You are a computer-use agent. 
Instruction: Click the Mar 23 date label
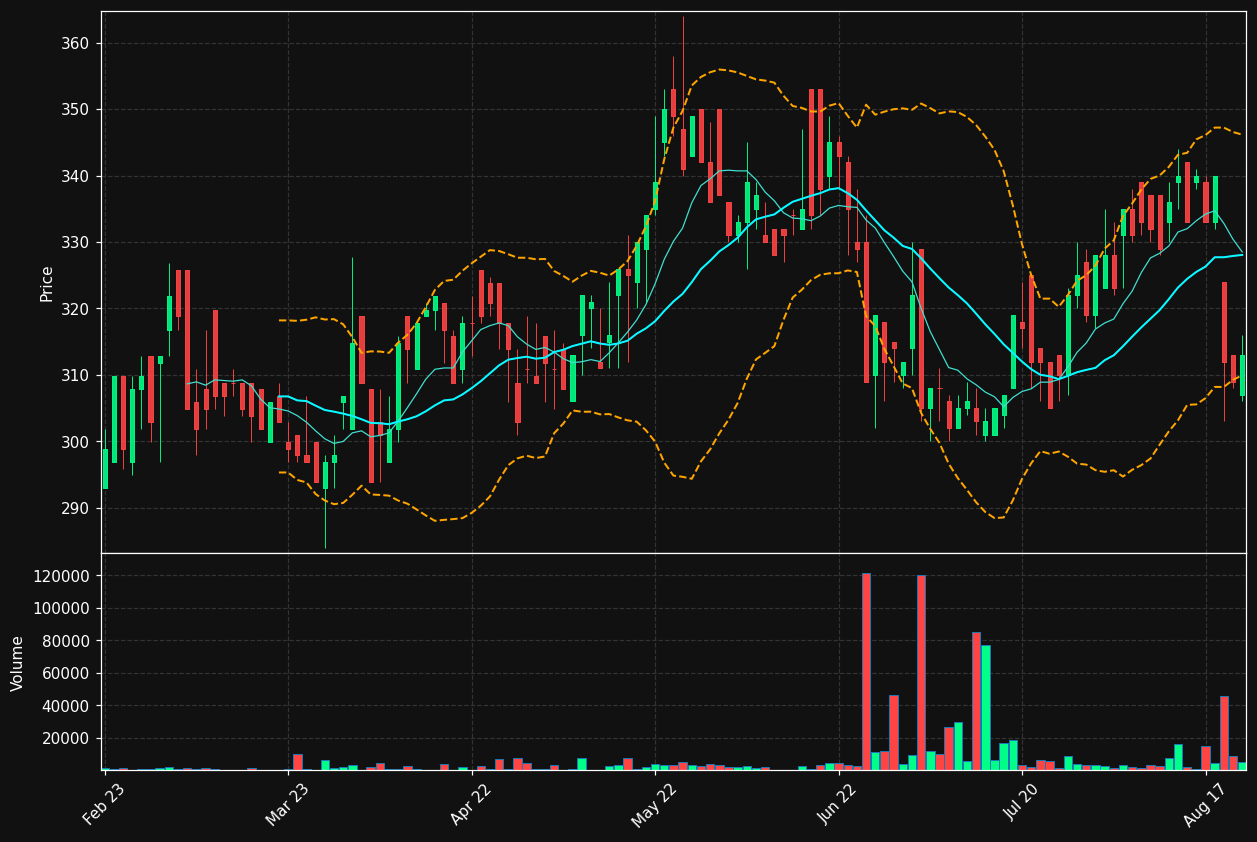[287, 804]
